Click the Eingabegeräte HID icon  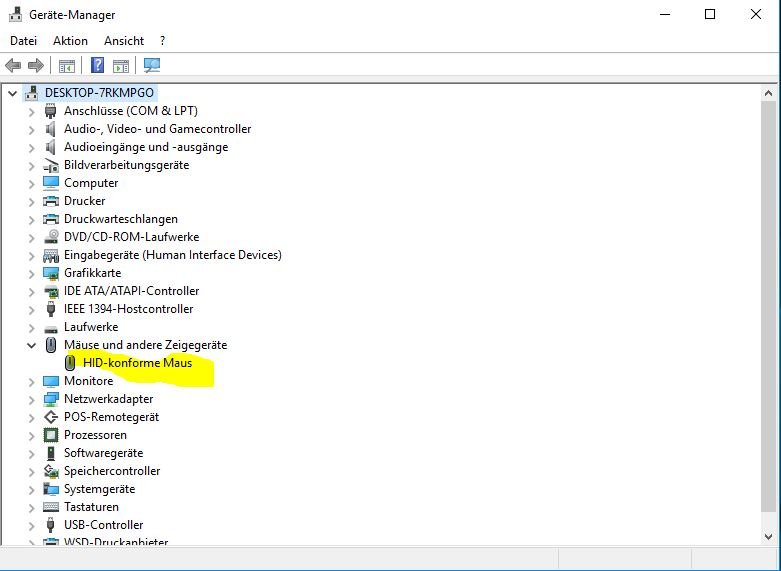[x=50, y=255]
